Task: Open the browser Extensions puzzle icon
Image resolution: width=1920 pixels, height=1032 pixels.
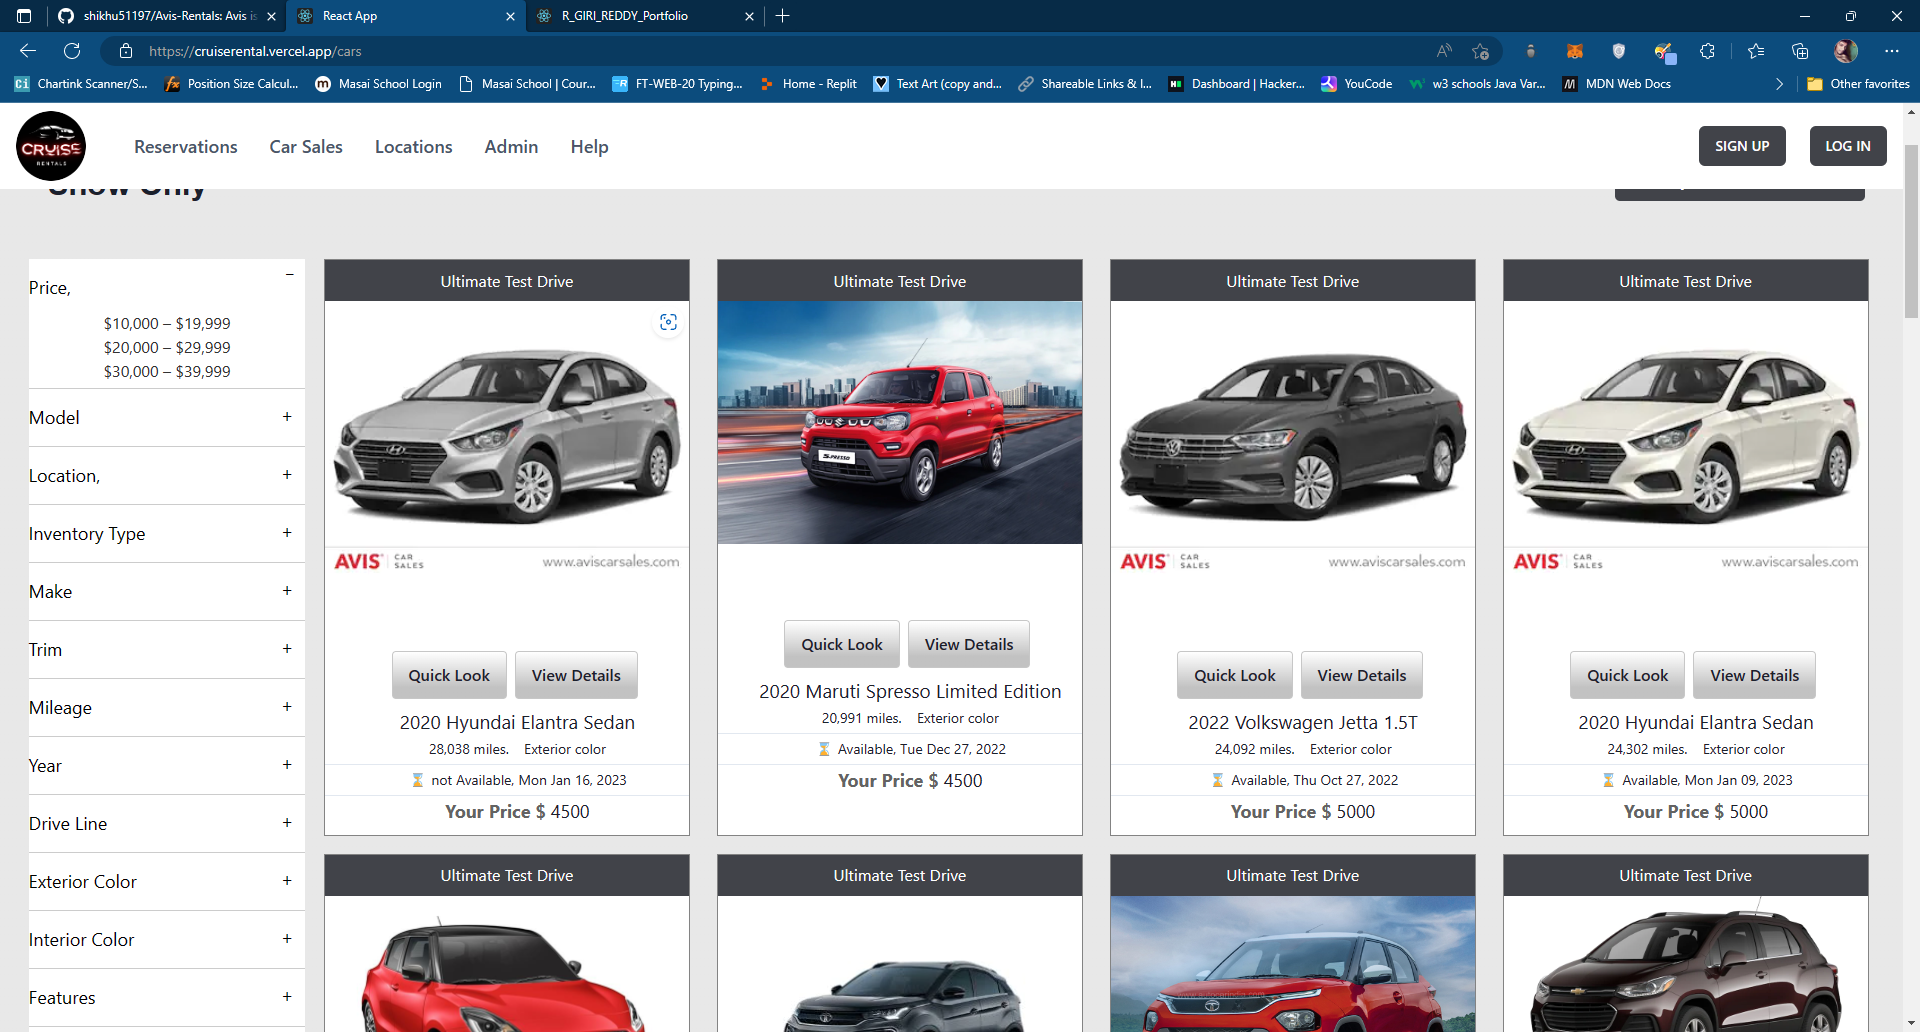Action: tap(1708, 50)
